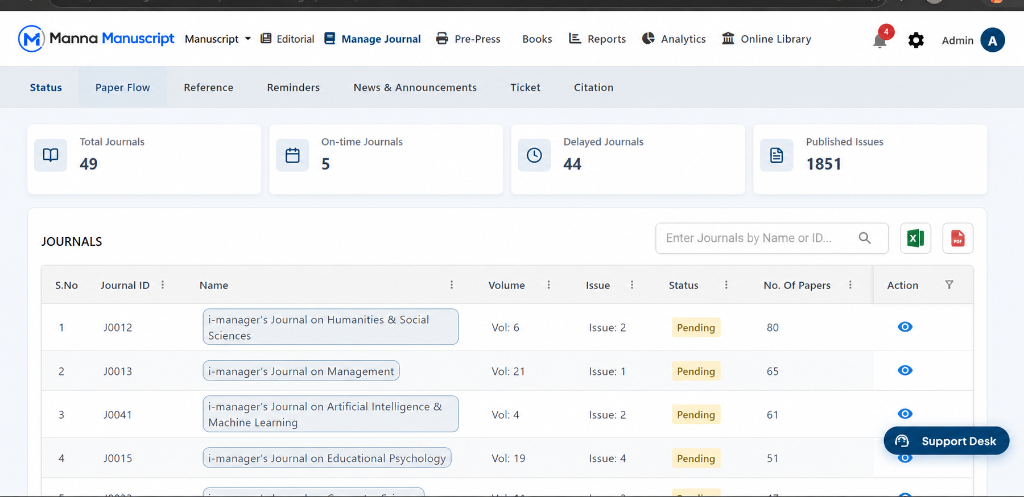The height and width of the screenshot is (497, 1024).
Task: Open Issue column options menu
Action: pos(632,285)
